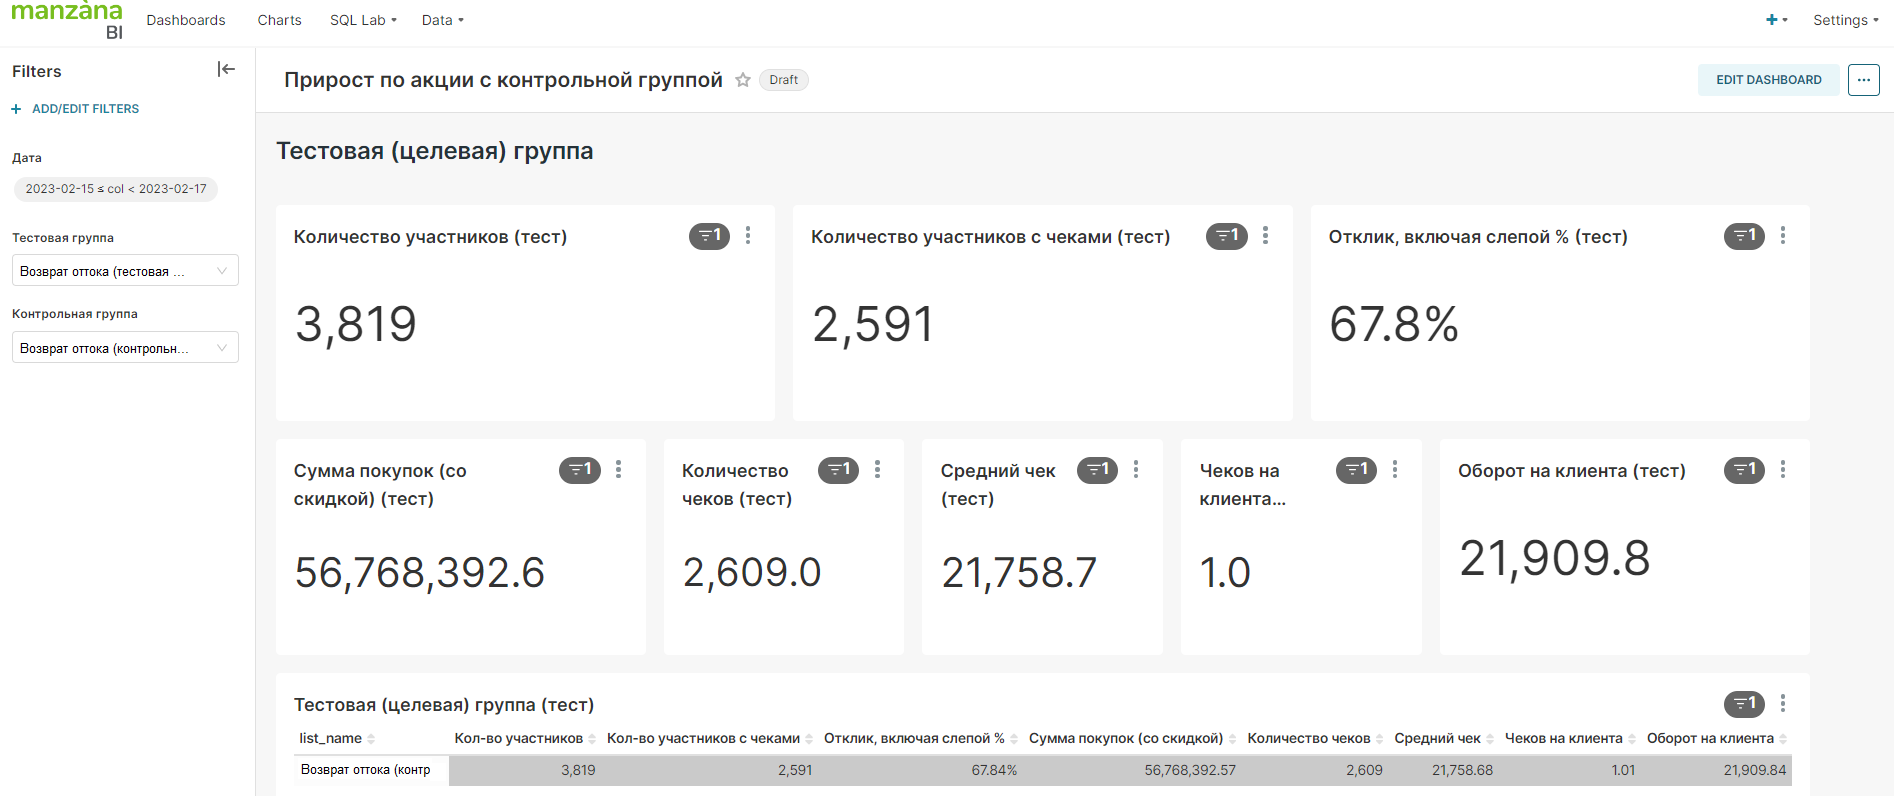Click filter badge on Количество участников (тест)
The width and height of the screenshot is (1894, 796).
click(709, 236)
